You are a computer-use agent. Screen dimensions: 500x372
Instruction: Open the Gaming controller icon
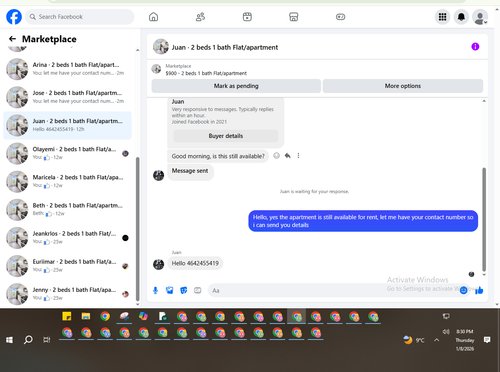[x=340, y=17]
